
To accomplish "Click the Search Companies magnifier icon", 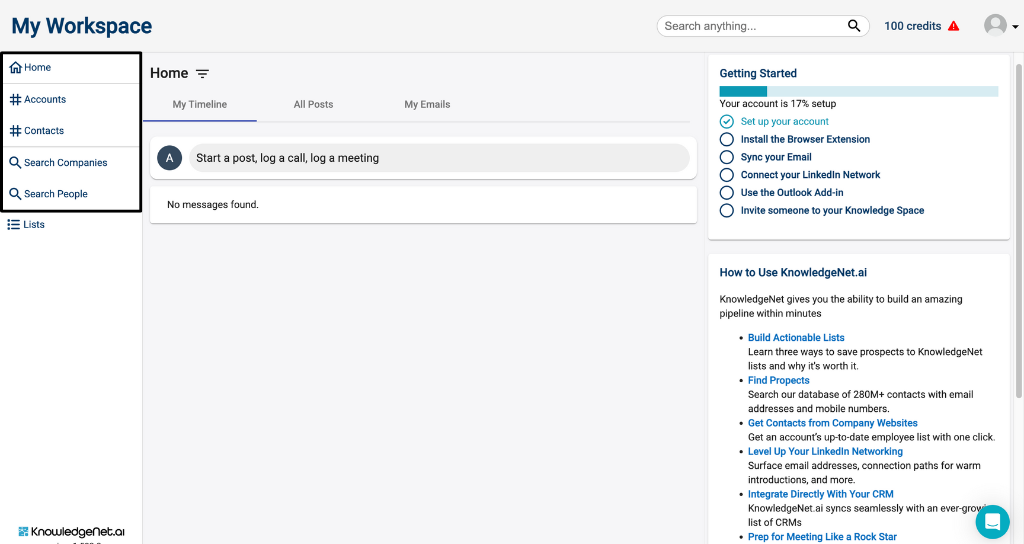I will 15,163.
